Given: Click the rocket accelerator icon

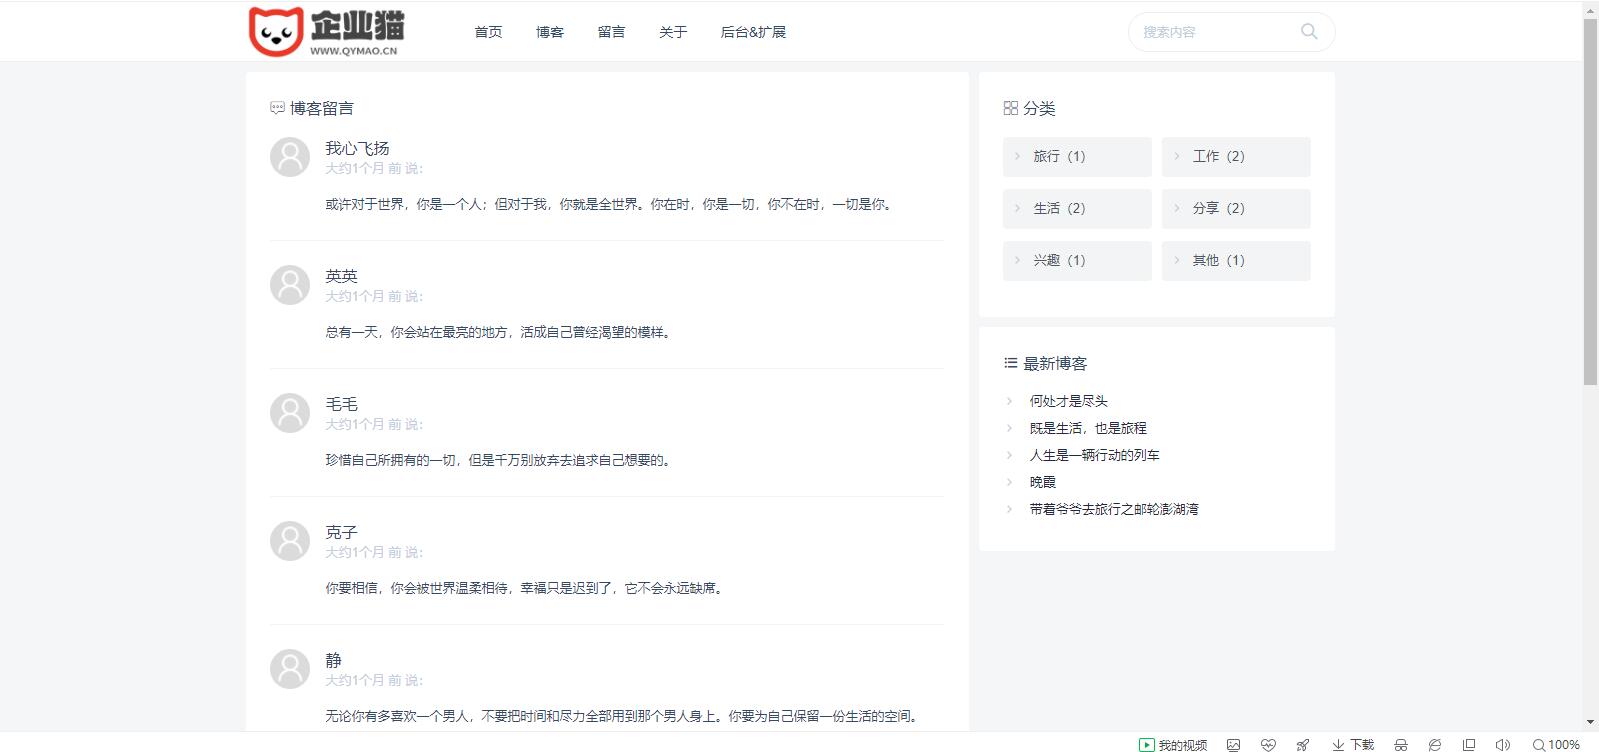Looking at the screenshot, I should coord(1302,744).
